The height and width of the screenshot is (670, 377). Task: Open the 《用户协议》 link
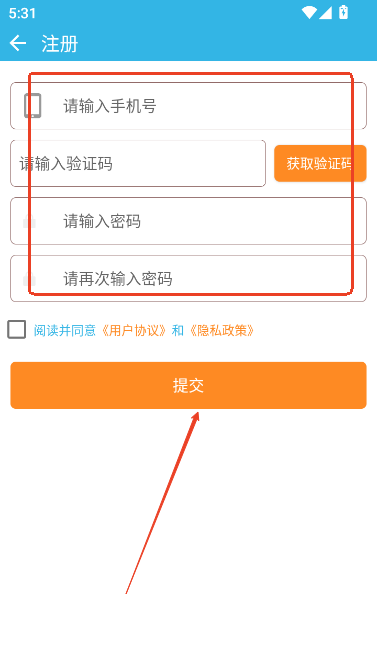pyautogui.click(x=133, y=330)
